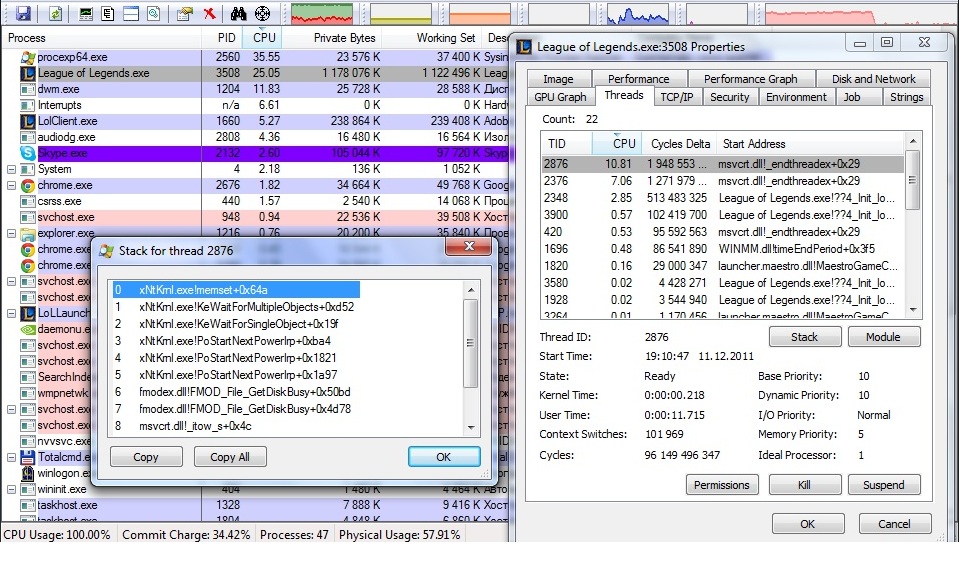Click Copy All in stack dialog

click(230, 457)
